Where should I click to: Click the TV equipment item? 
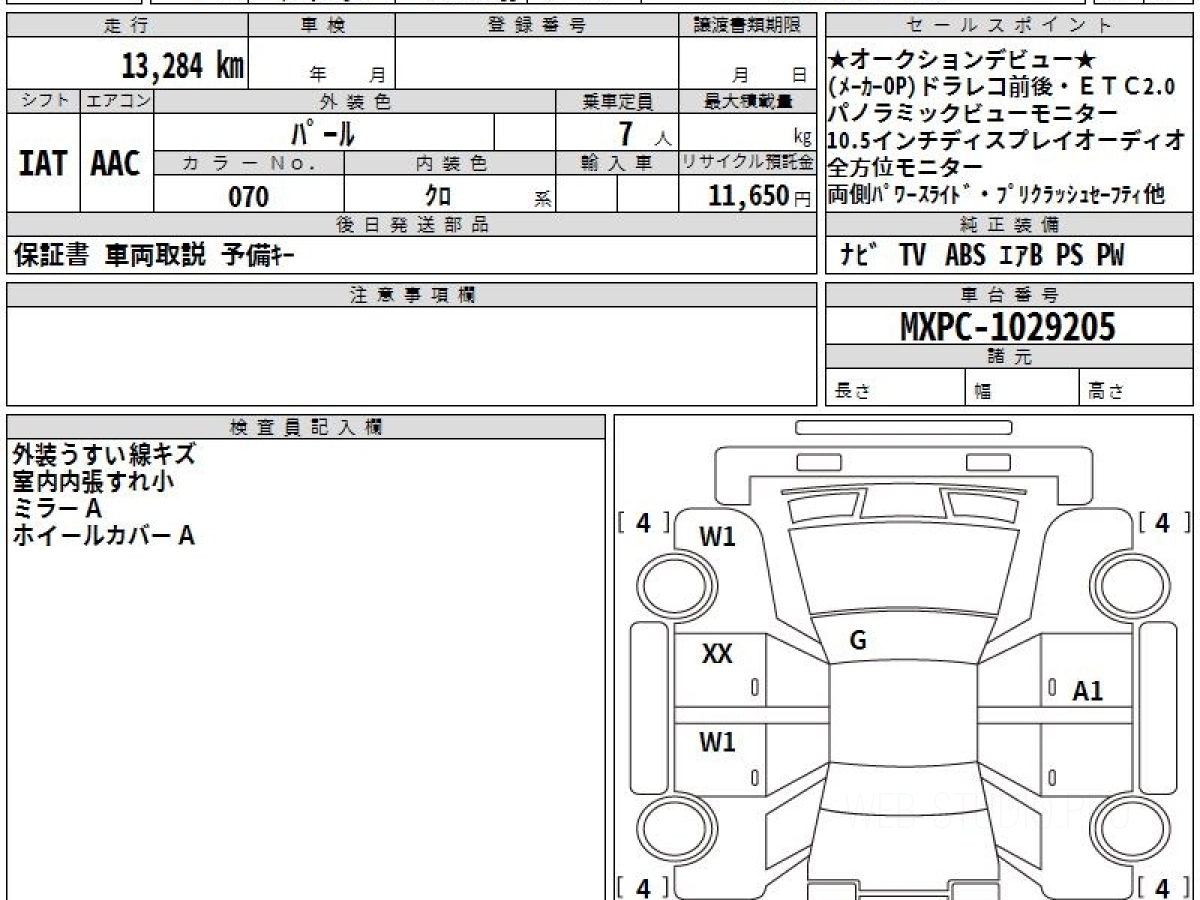(x=912, y=256)
